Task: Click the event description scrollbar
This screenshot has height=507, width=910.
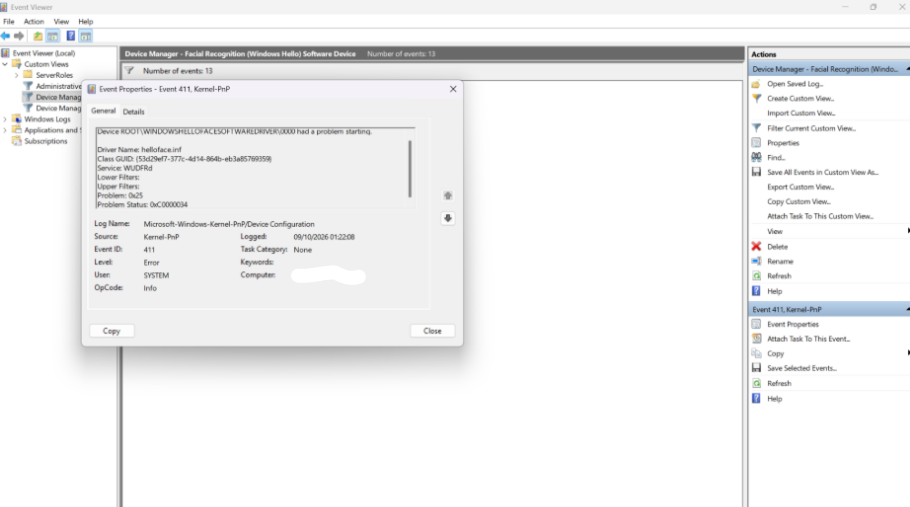Action: 410,168
